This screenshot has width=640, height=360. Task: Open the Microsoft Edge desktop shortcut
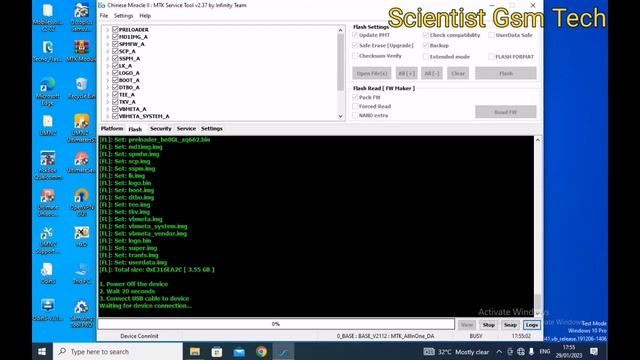48,91
